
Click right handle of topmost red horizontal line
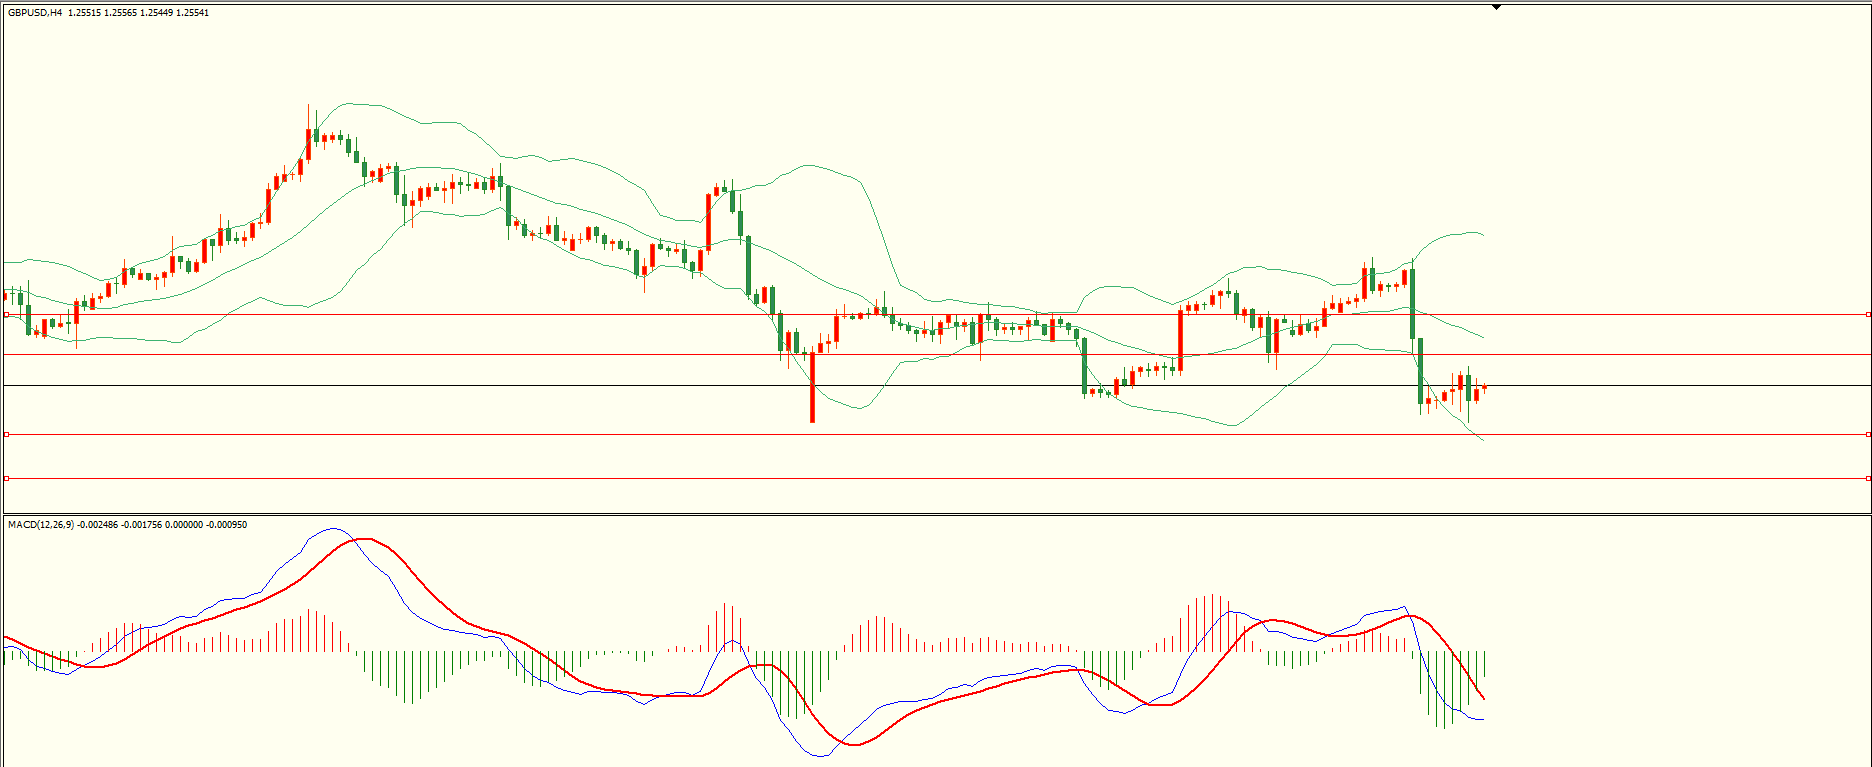point(1868,315)
